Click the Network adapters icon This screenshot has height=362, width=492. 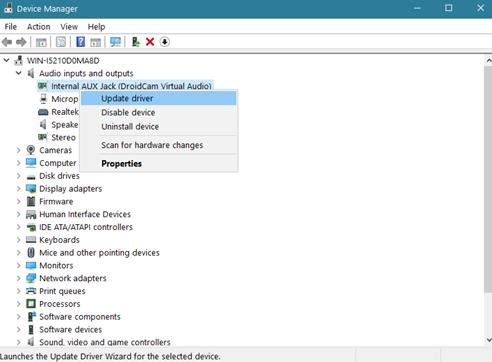(x=31, y=278)
